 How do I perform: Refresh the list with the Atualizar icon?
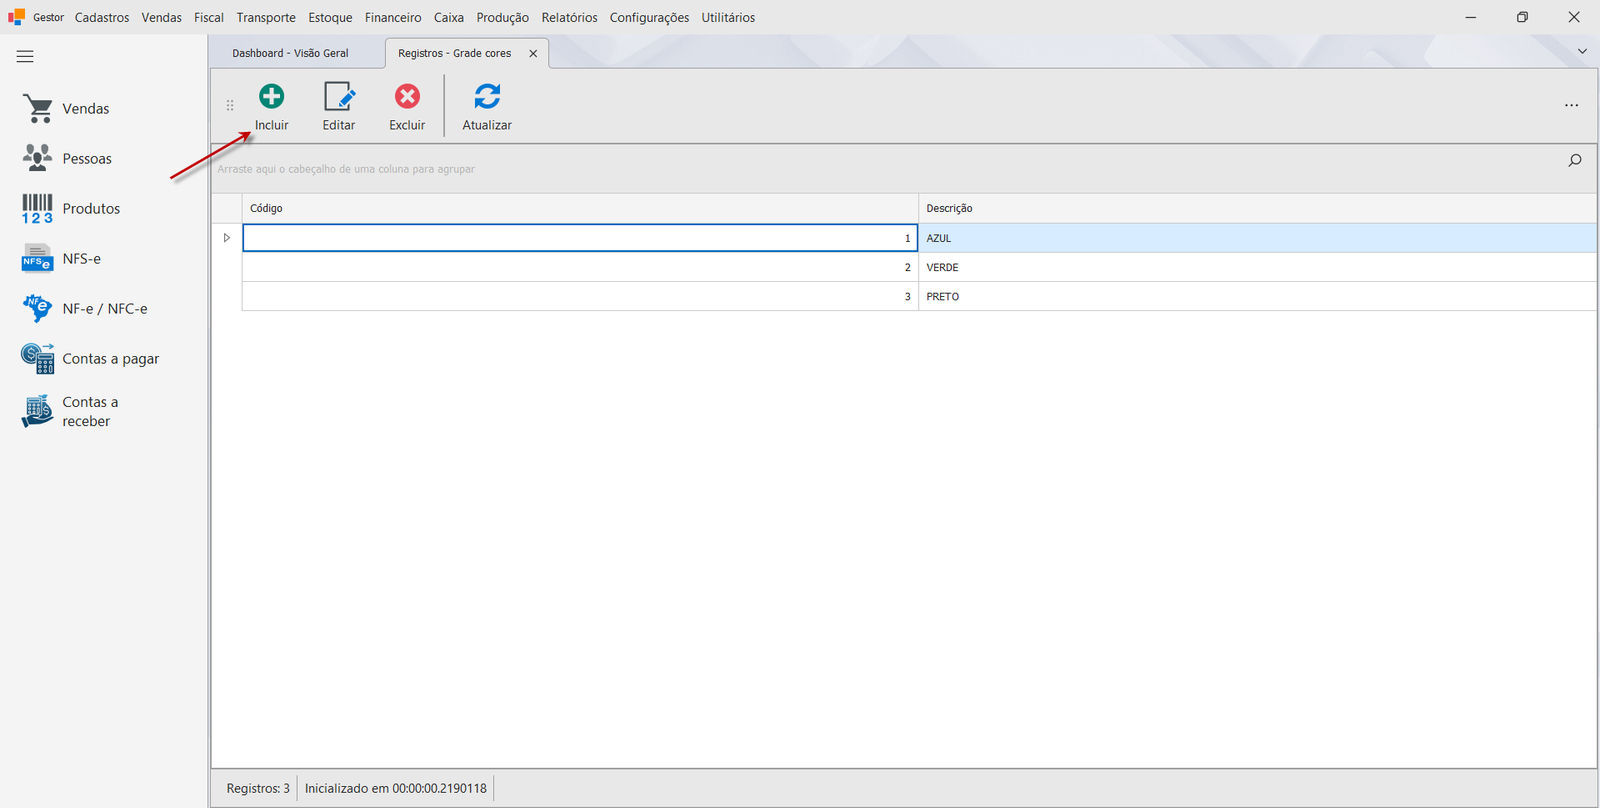[x=487, y=96]
